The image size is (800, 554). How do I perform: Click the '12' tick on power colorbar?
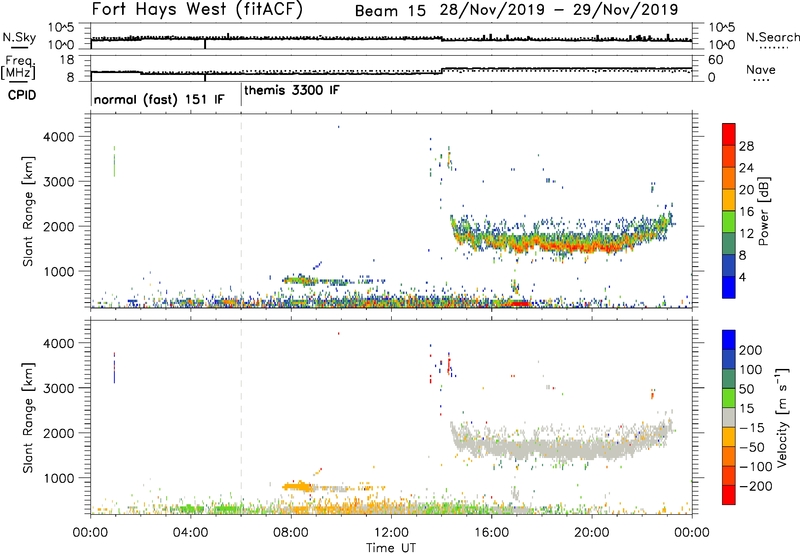[x=746, y=233]
